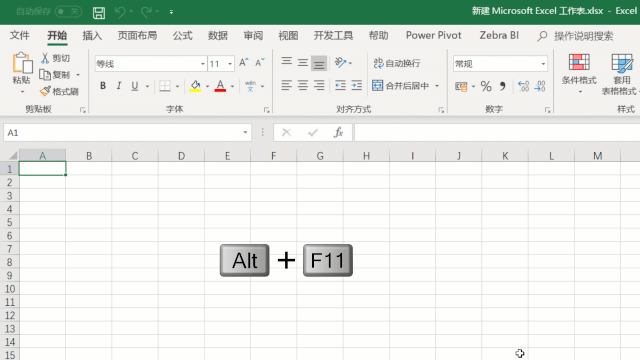Switch to the Insert (插入) tab
This screenshot has width=640, height=360.
pyautogui.click(x=92, y=36)
